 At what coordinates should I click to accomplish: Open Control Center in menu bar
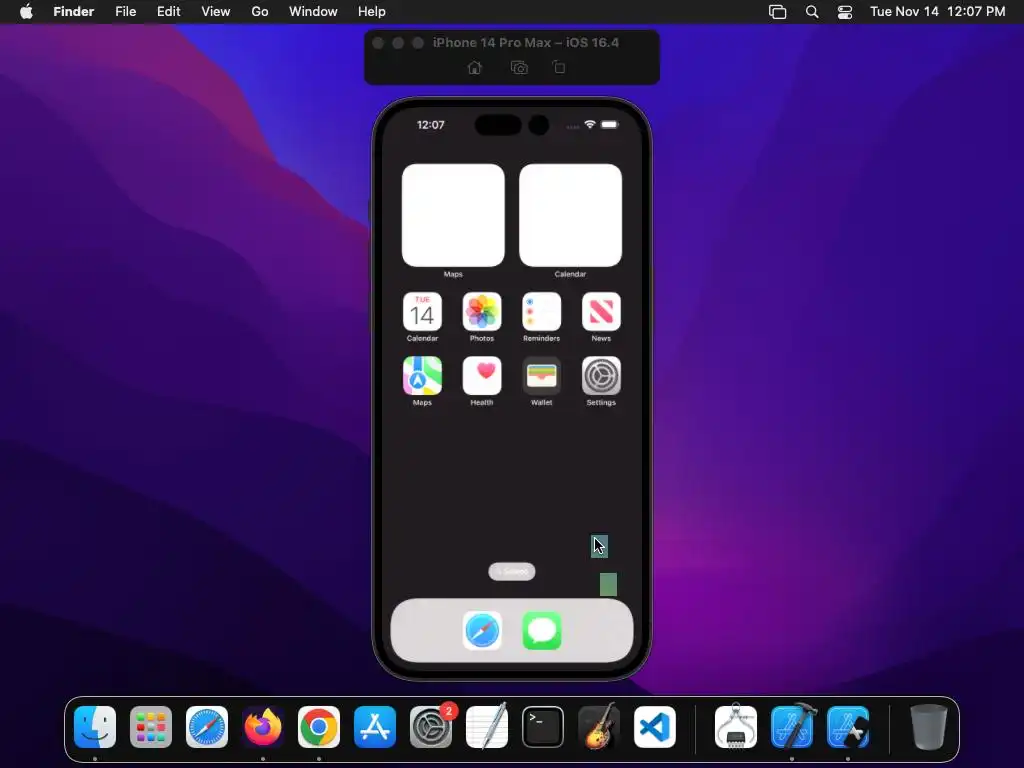coord(844,11)
